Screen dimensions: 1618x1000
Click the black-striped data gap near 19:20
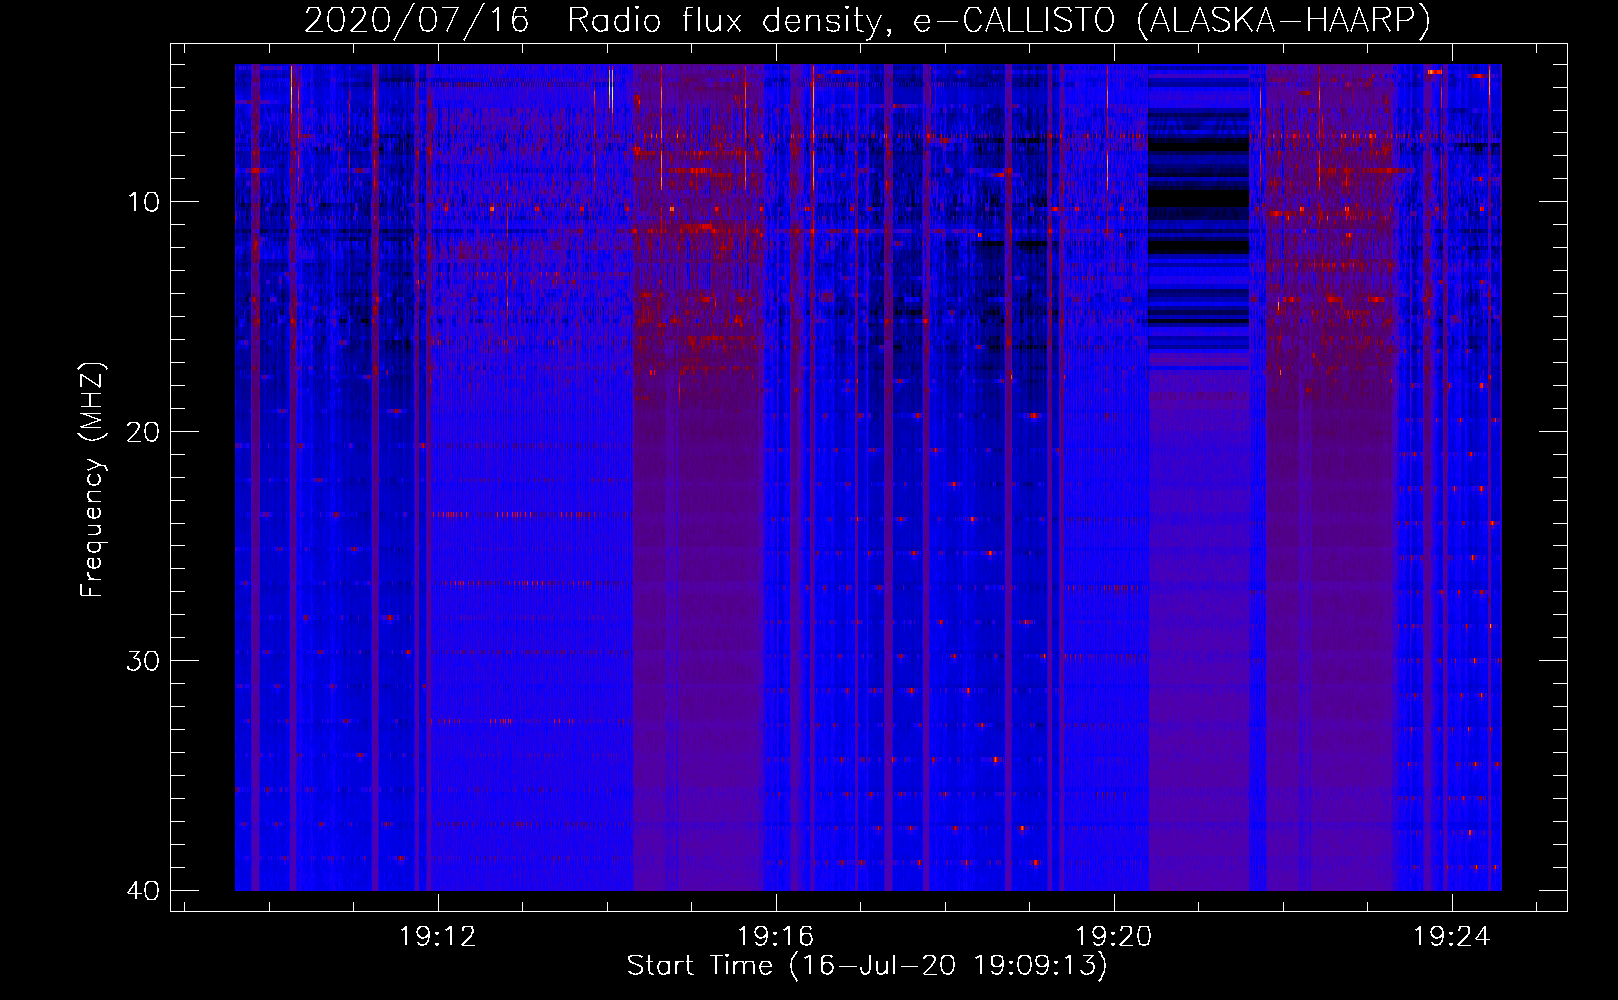pos(1198,217)
